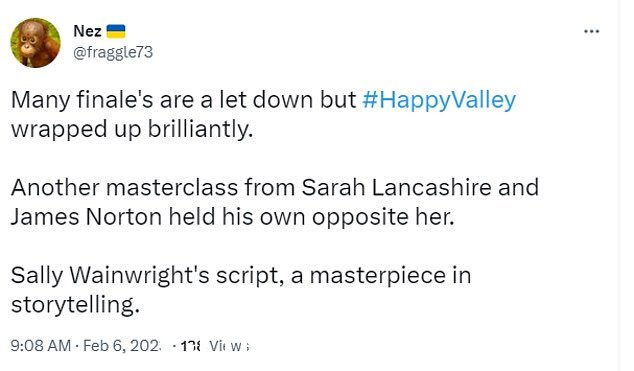Click the phrase "a masterpiece in"
This screenshot has width=634, height=371.
pos(381,276)
